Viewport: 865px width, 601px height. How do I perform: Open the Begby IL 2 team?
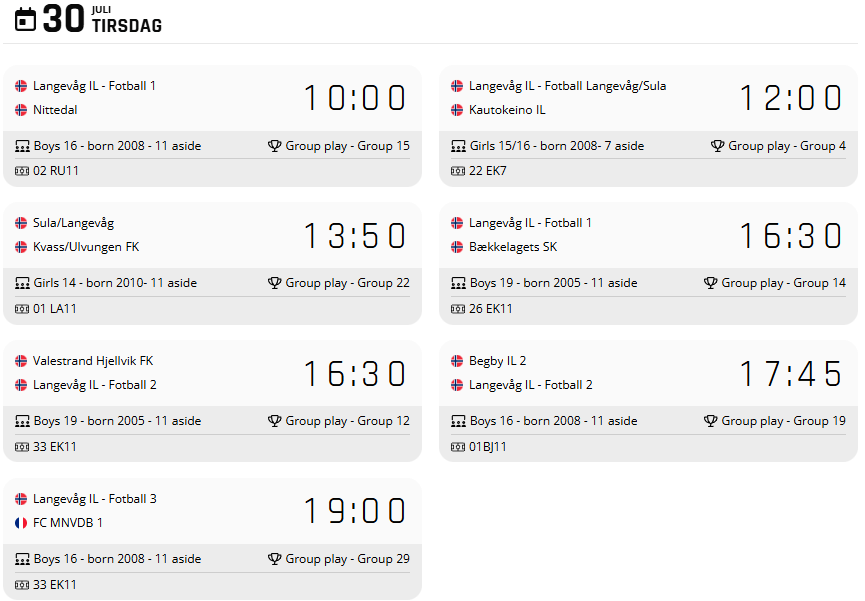click(497, 361)
